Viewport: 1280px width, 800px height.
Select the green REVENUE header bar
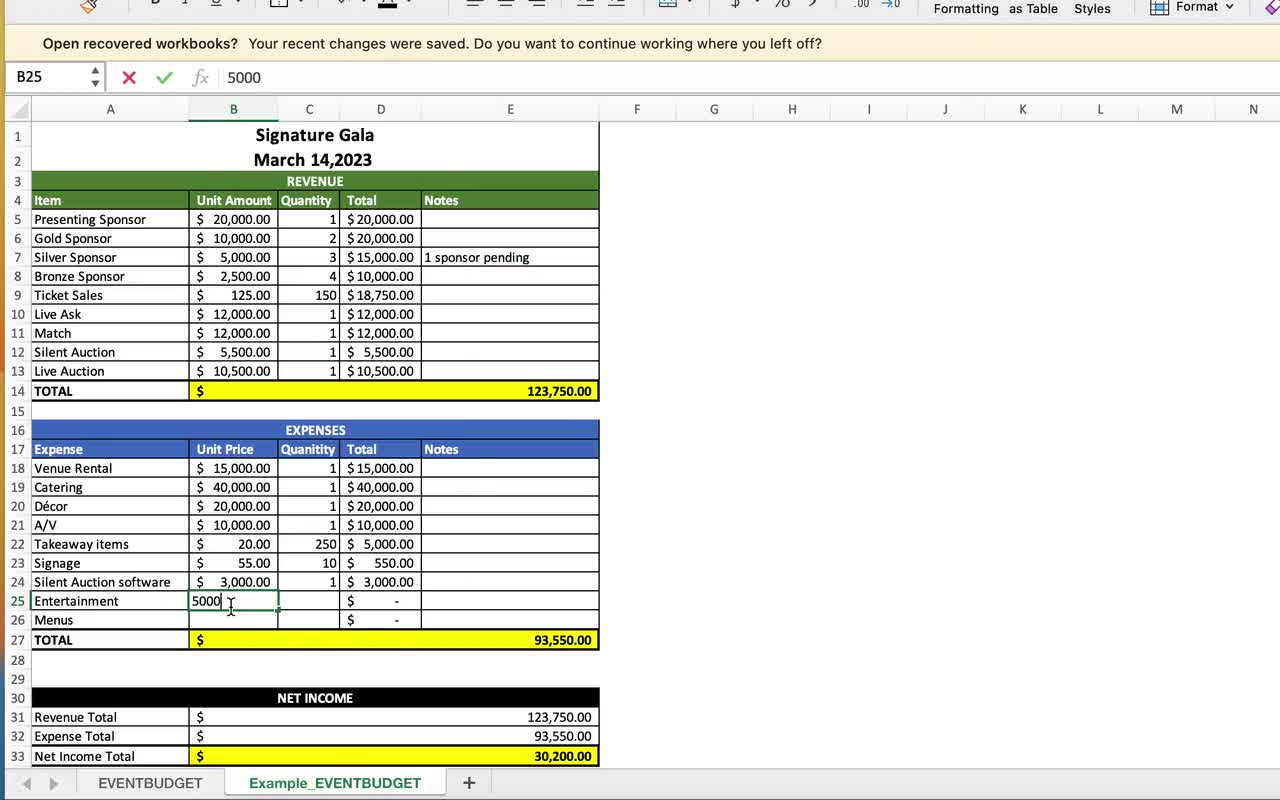315,181
